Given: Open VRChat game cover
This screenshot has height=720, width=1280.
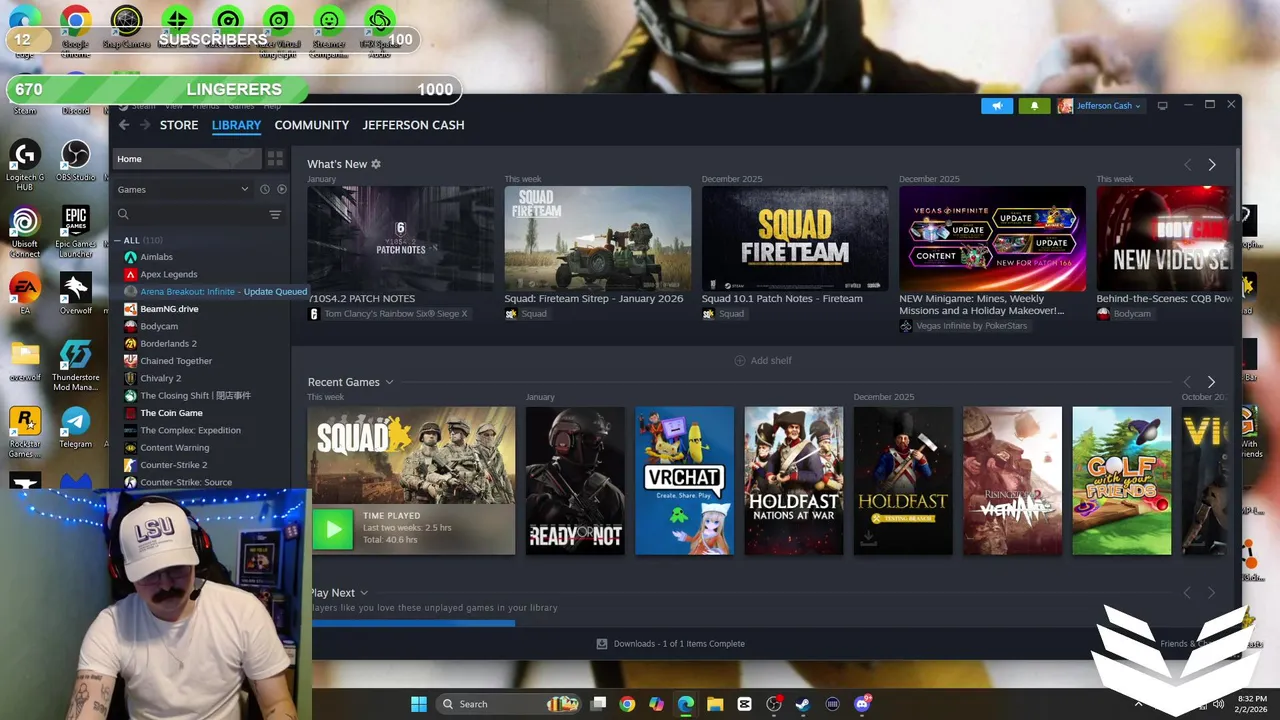Looking at the screenshot, I should (684, 481).
